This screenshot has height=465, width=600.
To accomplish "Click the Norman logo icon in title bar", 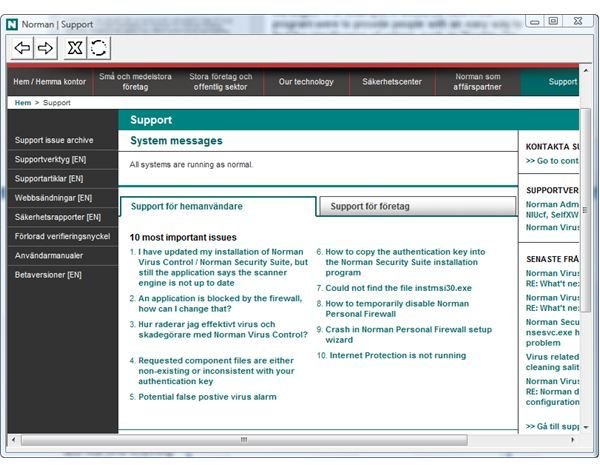I will tap(12, 24).
